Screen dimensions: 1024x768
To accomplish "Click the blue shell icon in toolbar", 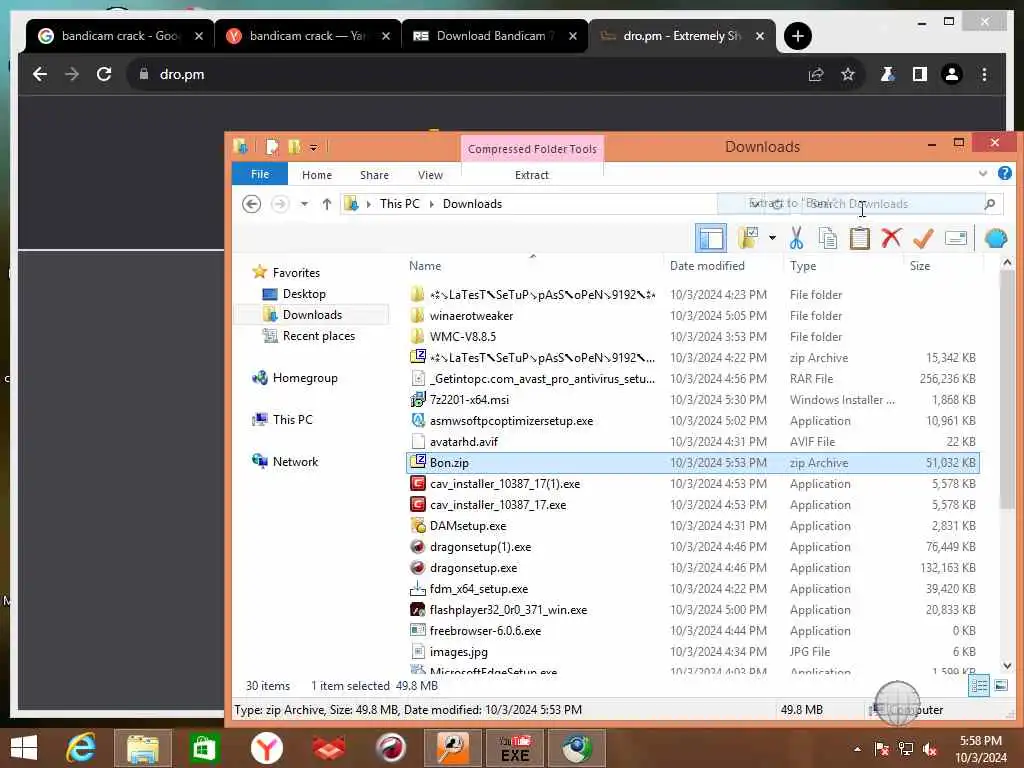I will point(995,238).
